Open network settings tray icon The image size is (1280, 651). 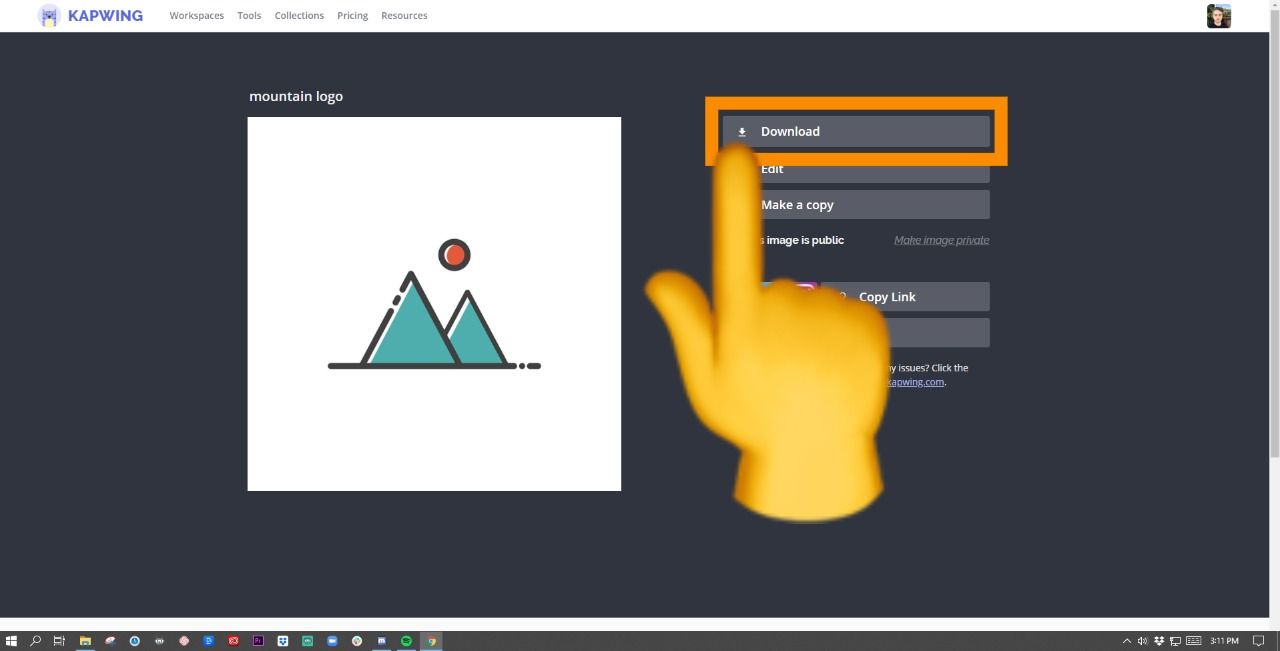pyautogui.click(x=1176, y=641)
